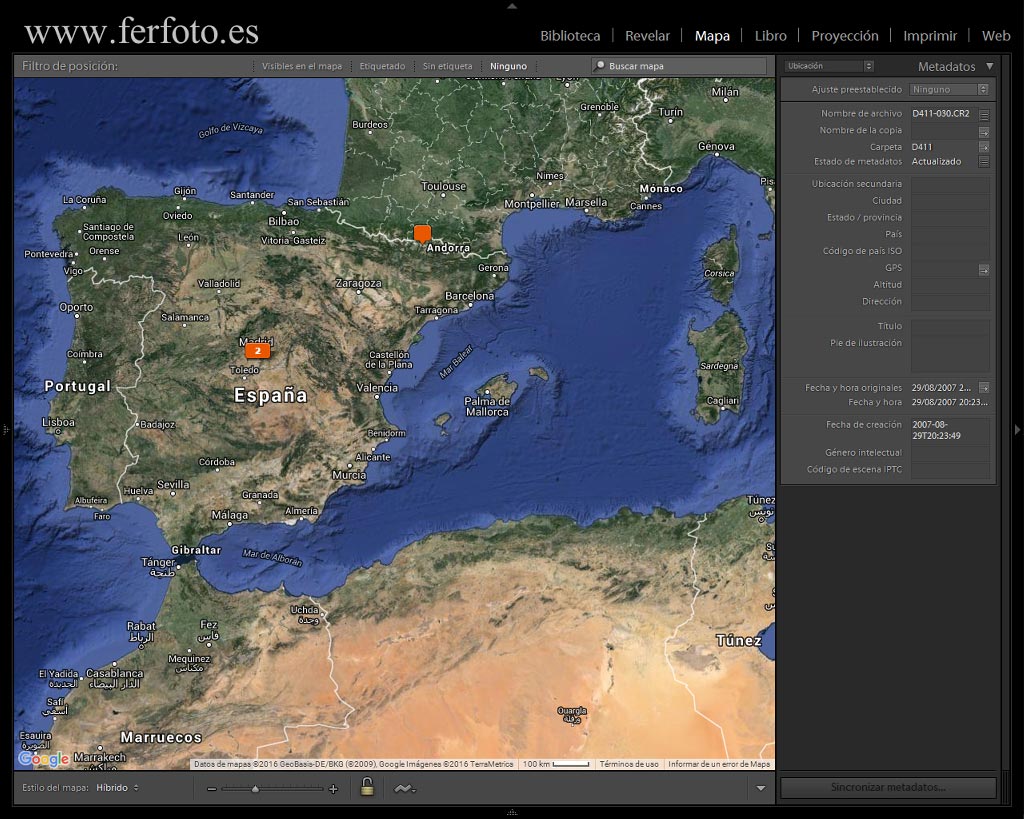Click the lock markers padlock icon
Screen dimensions: 1024x819
pyautogui.click(x=367, y=787)
